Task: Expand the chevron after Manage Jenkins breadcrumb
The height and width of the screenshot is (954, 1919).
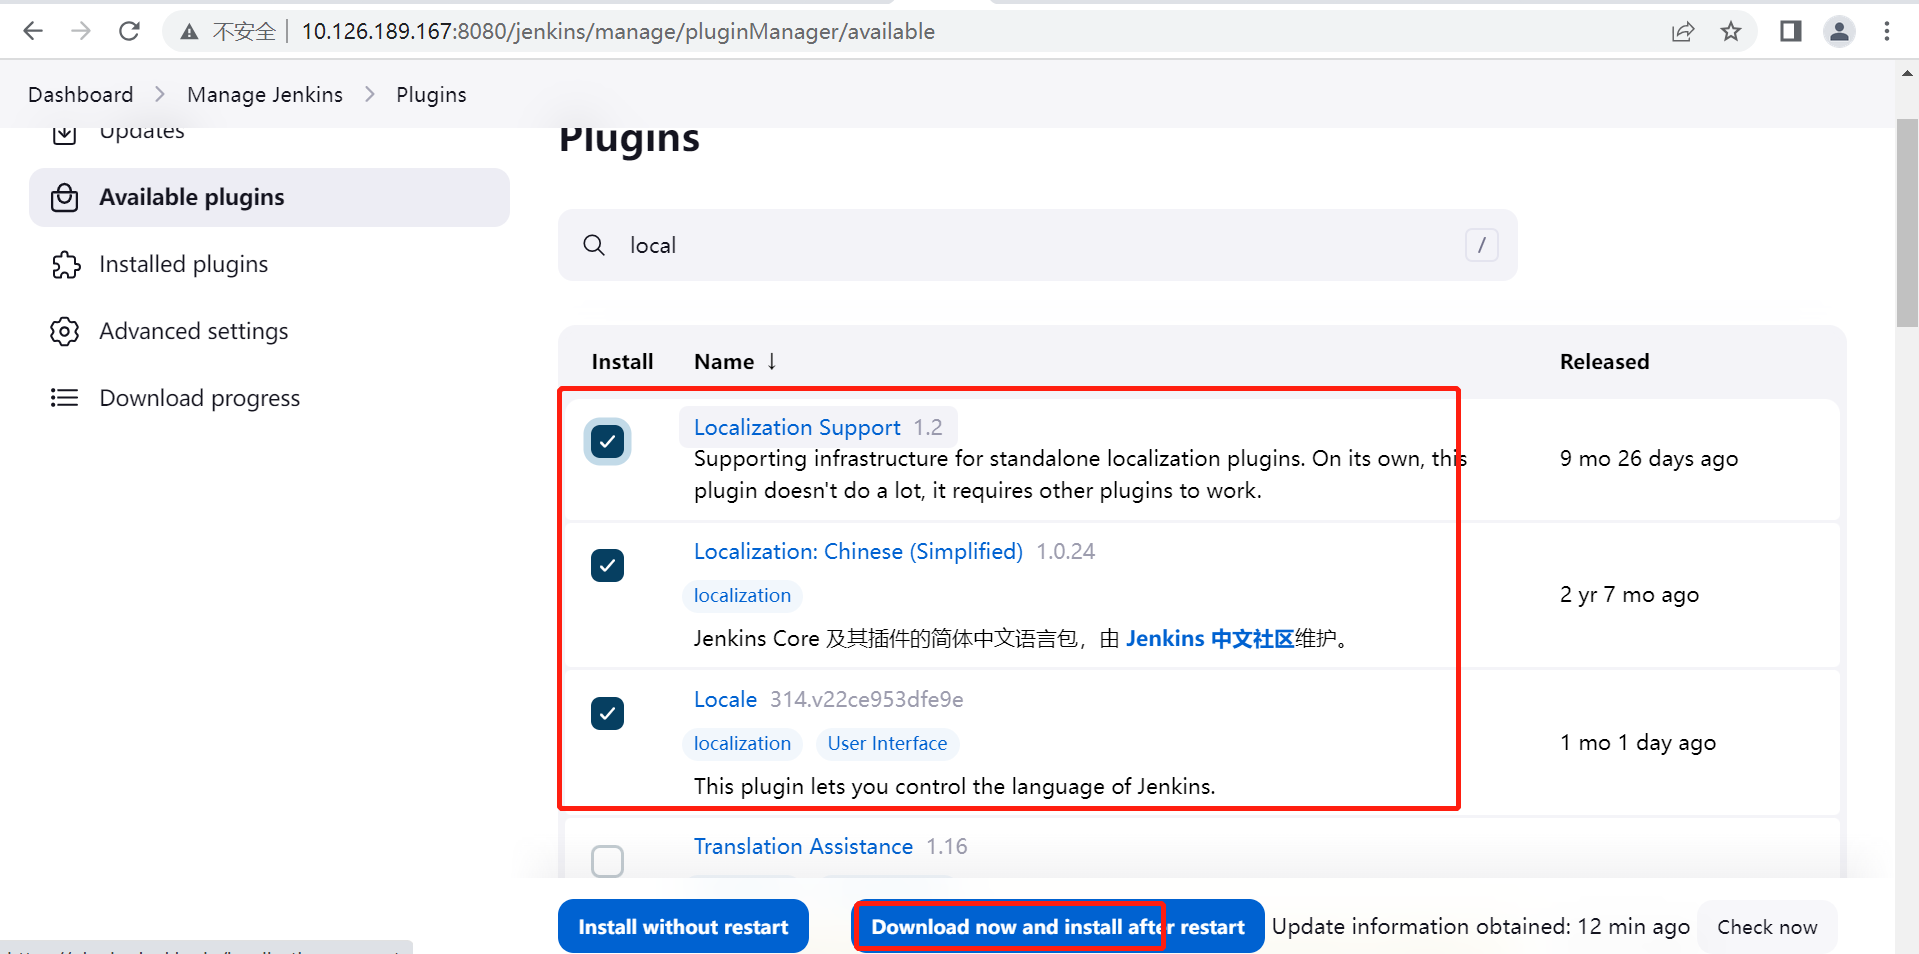Action: pyautogui.click(x=370, y=94)
